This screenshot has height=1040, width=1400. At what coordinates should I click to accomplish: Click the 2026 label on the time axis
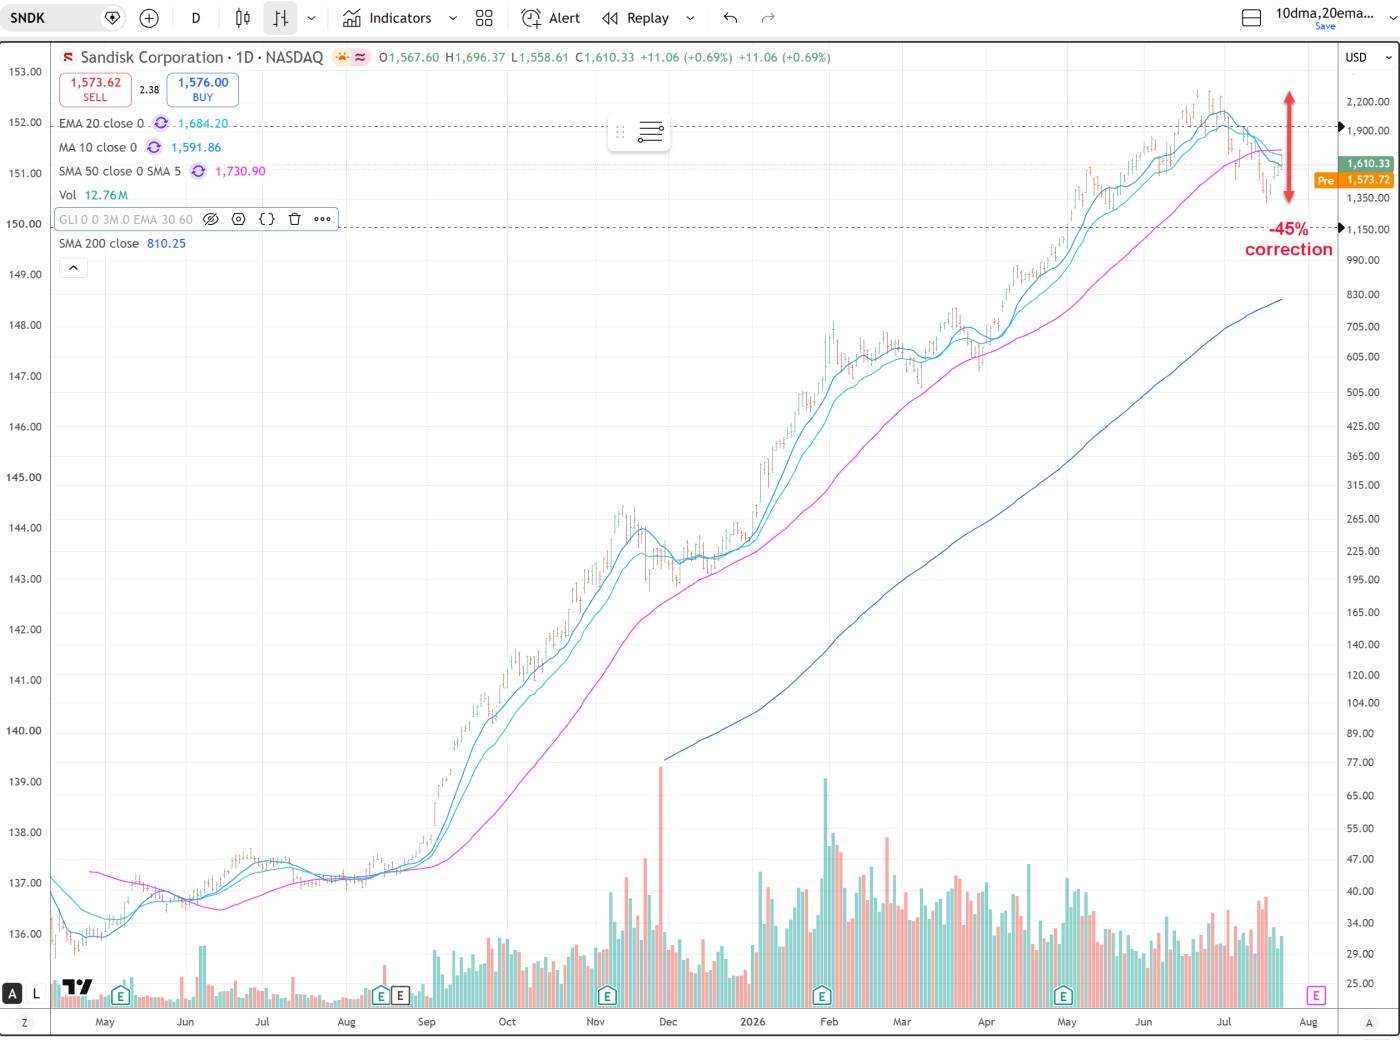click(x=753, y=1022)
